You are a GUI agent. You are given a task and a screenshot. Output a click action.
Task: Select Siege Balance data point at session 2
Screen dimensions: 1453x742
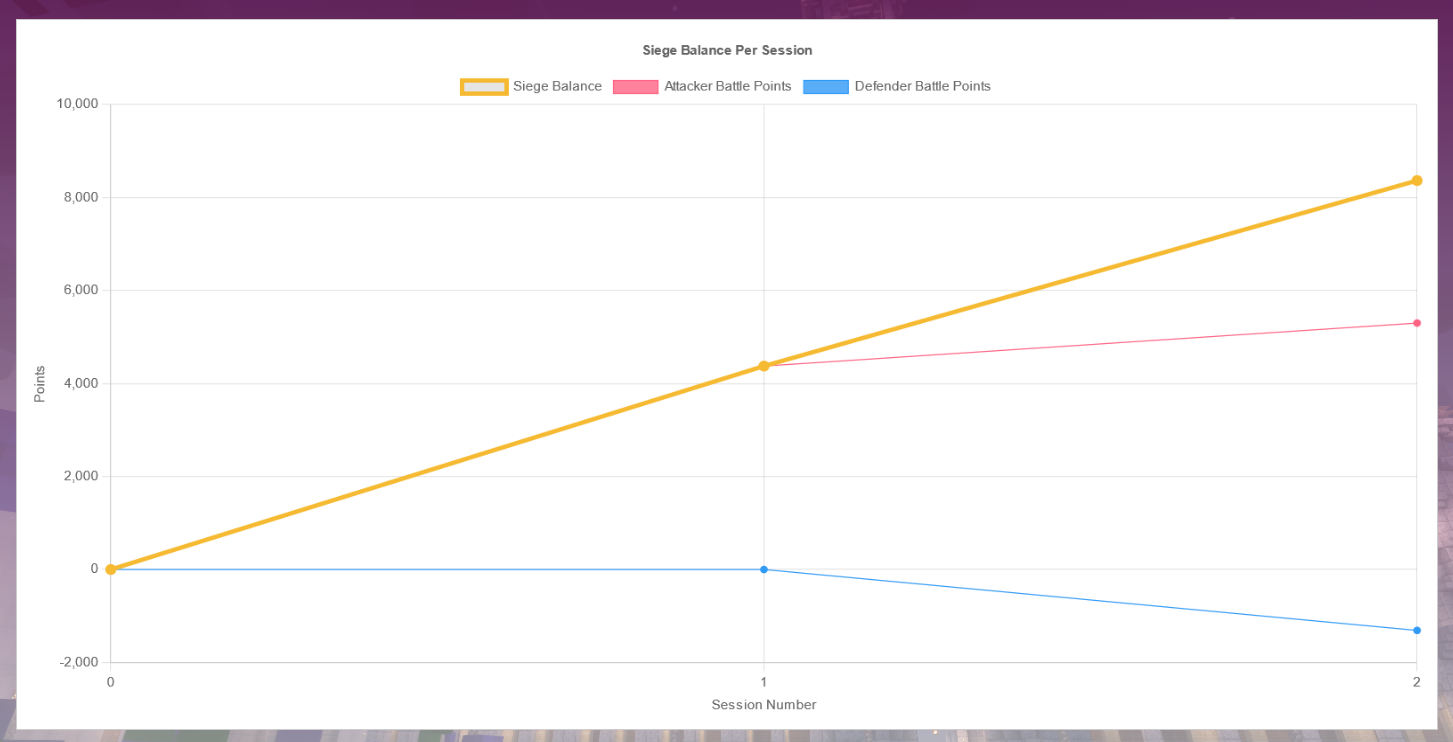[x=1417, y=181]
